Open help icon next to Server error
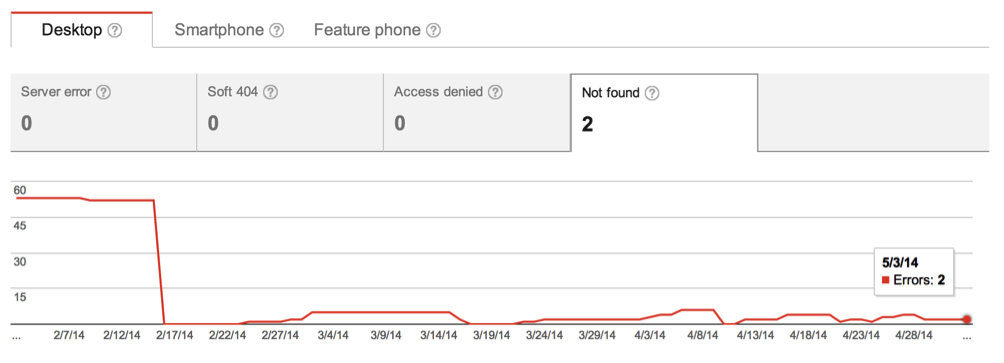This screenshot has width=1004, height=363. pyautogui.click(x=103, y=92)
